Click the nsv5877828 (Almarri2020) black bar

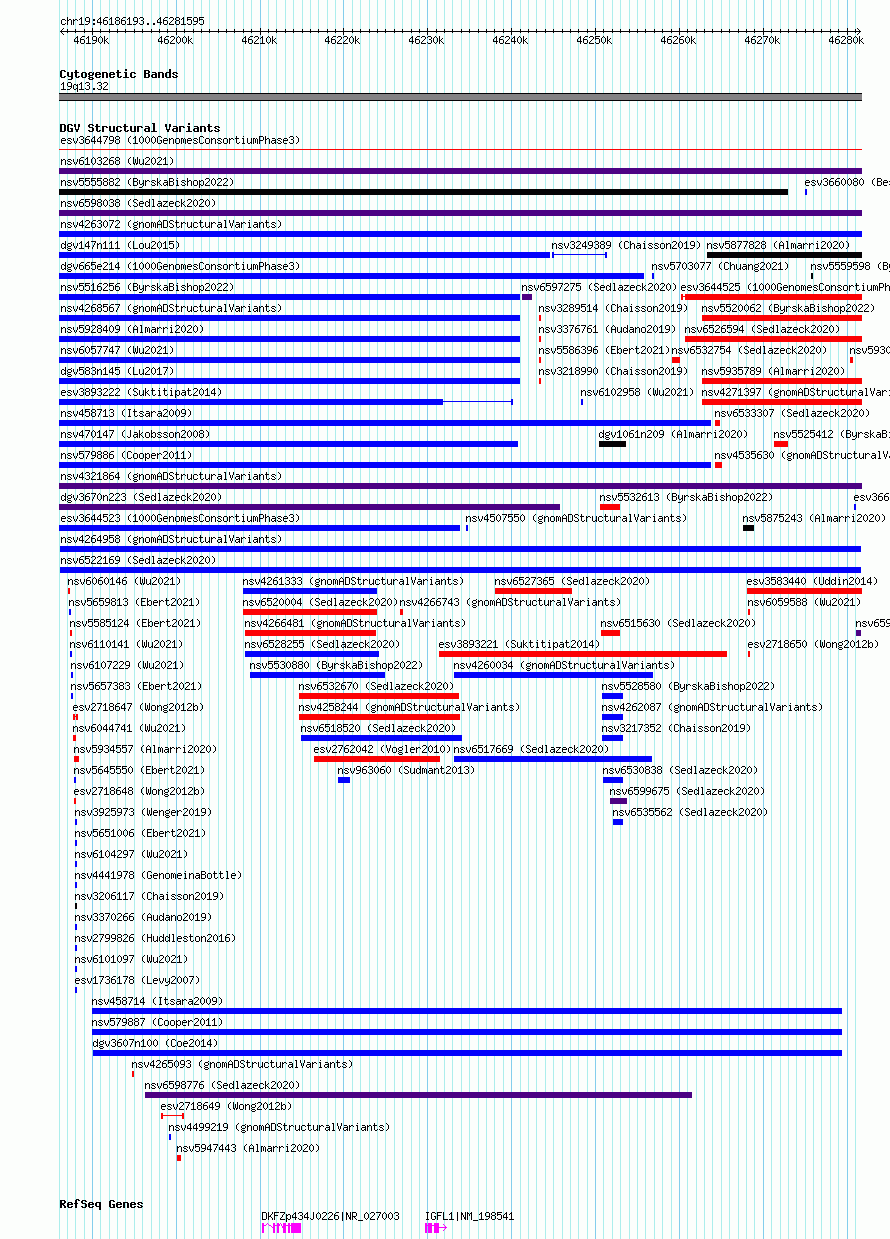pos(784,255)
